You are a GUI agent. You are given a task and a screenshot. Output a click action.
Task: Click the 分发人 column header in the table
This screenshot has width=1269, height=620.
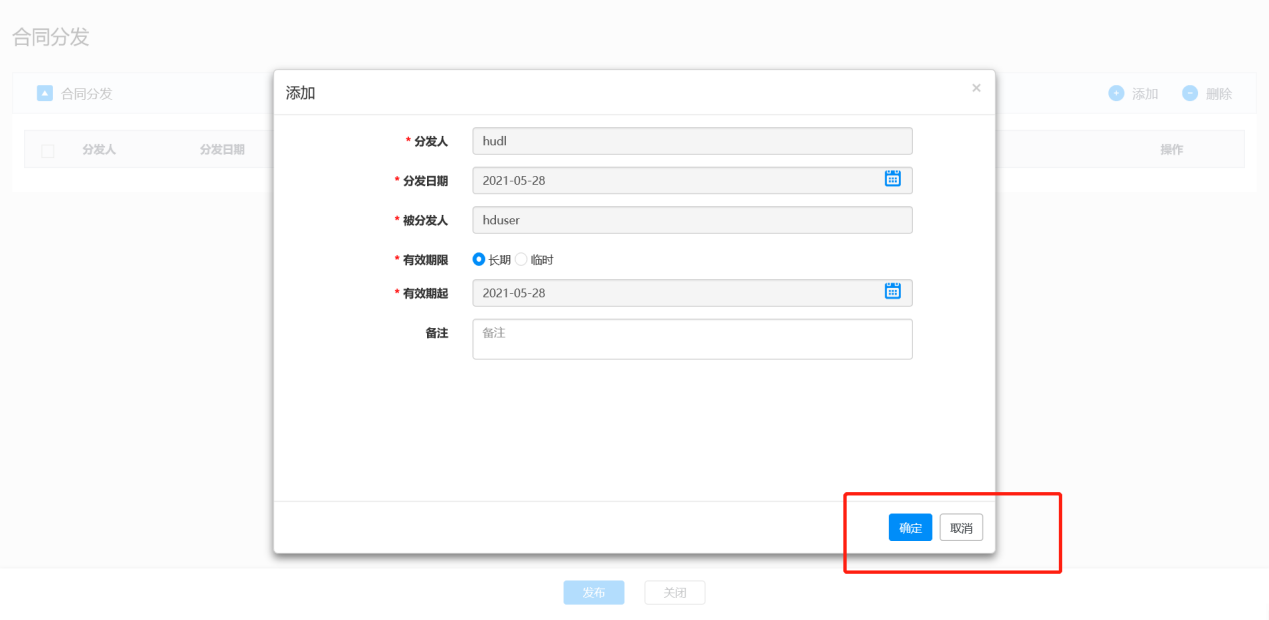coord(99,149)
